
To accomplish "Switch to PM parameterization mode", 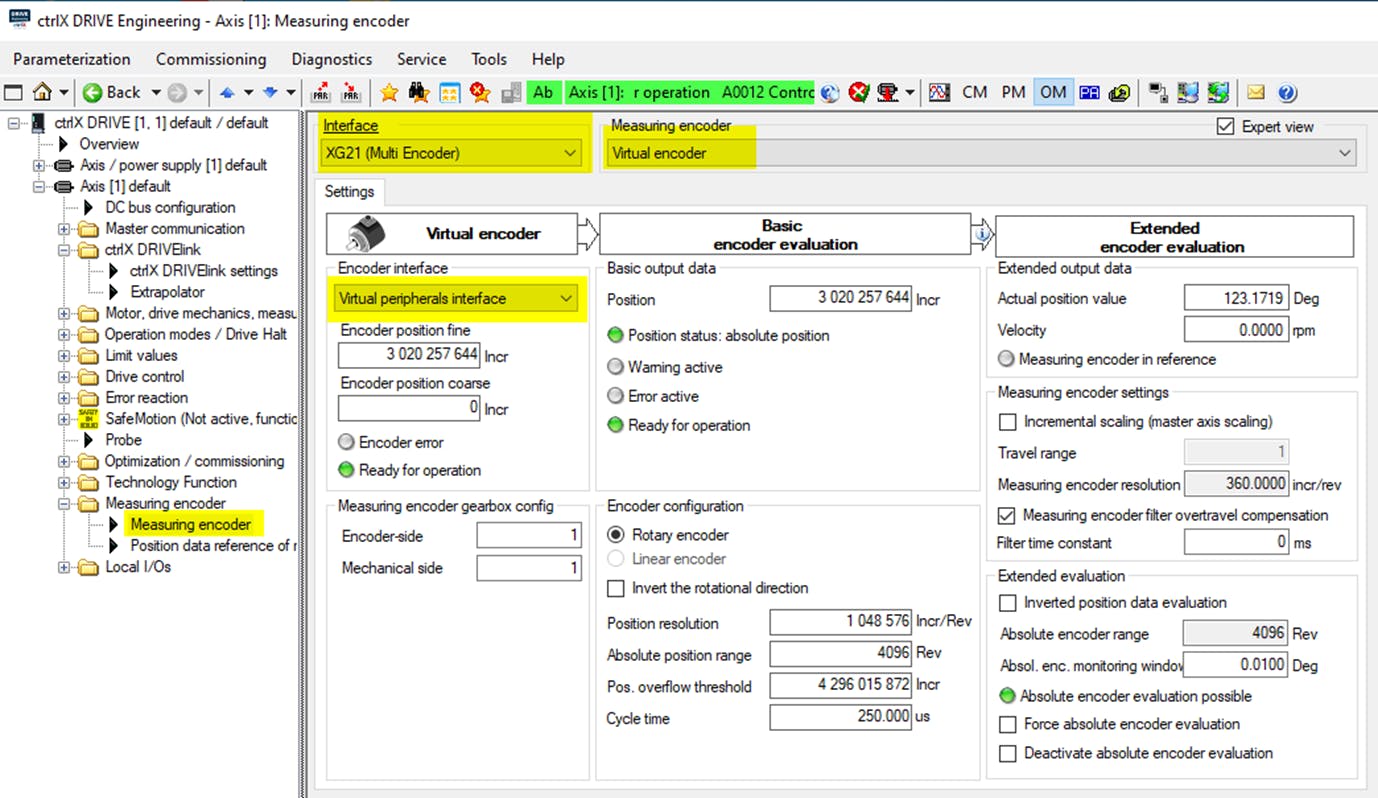I will click(1013, 92).
